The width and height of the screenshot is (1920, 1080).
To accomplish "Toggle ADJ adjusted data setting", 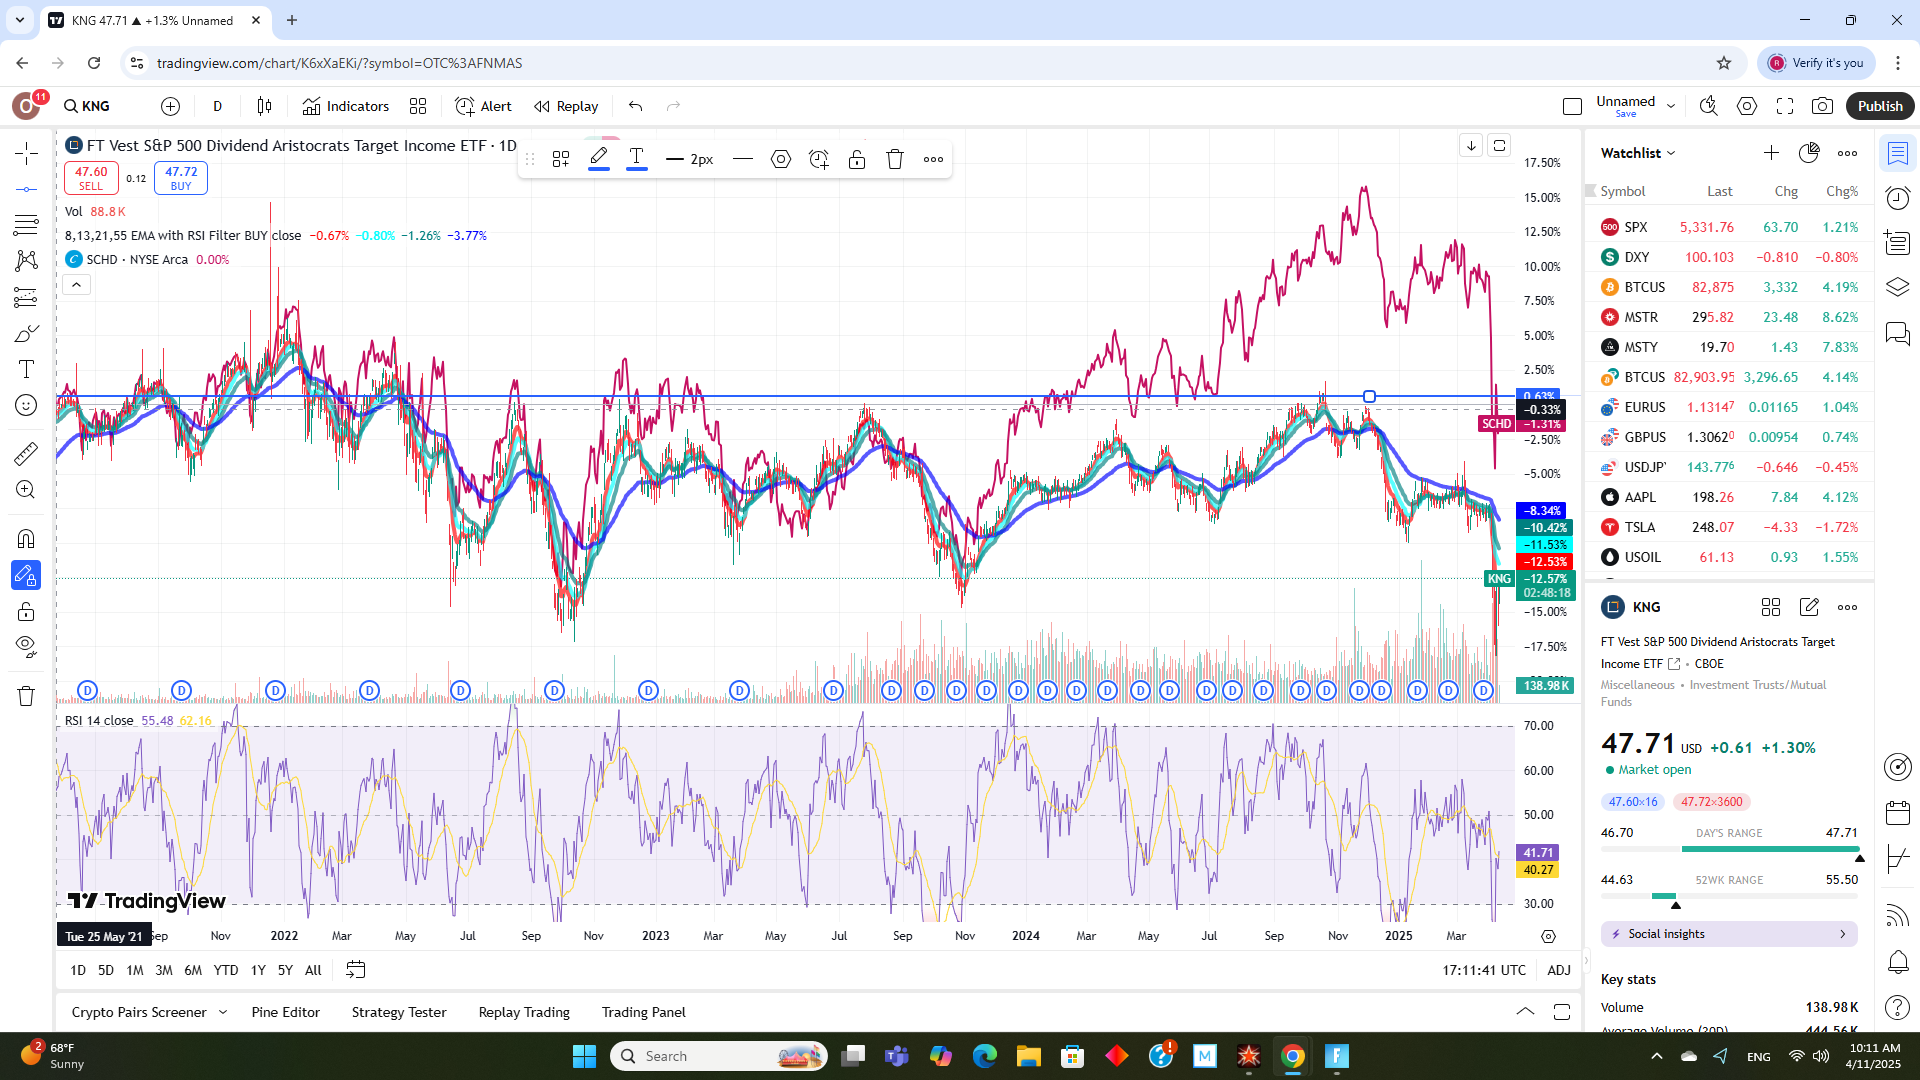I will pos(1558,970).
